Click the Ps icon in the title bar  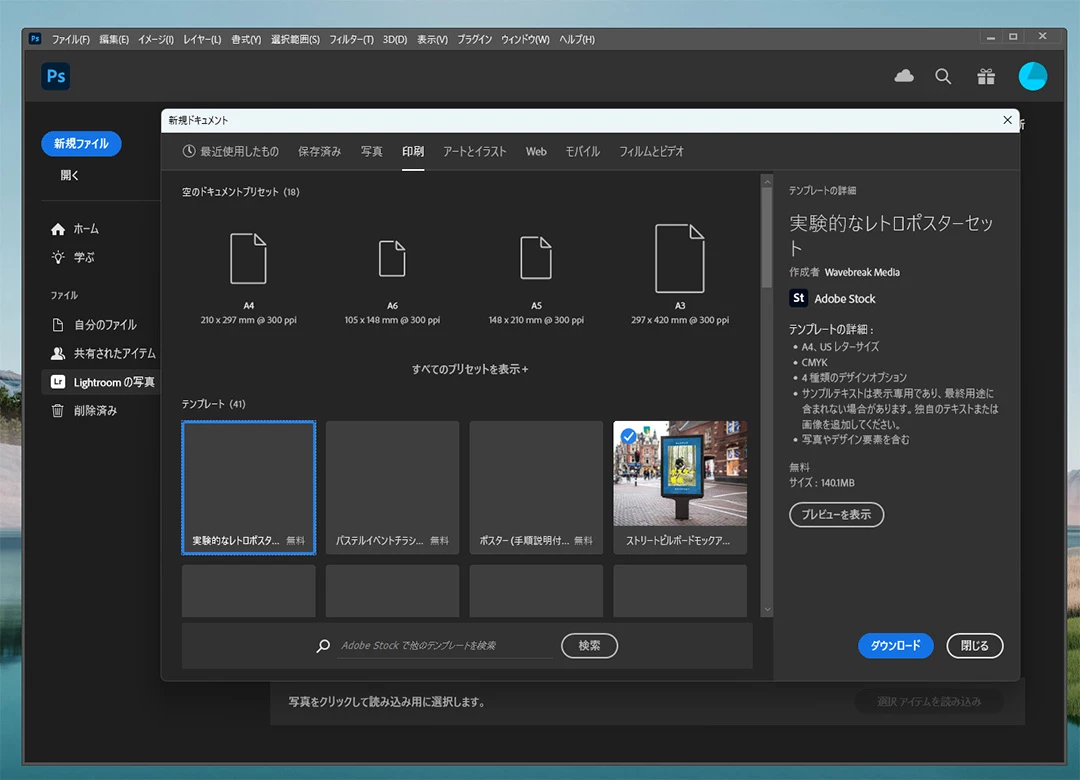pyautogui.click(x=35, y=39)
